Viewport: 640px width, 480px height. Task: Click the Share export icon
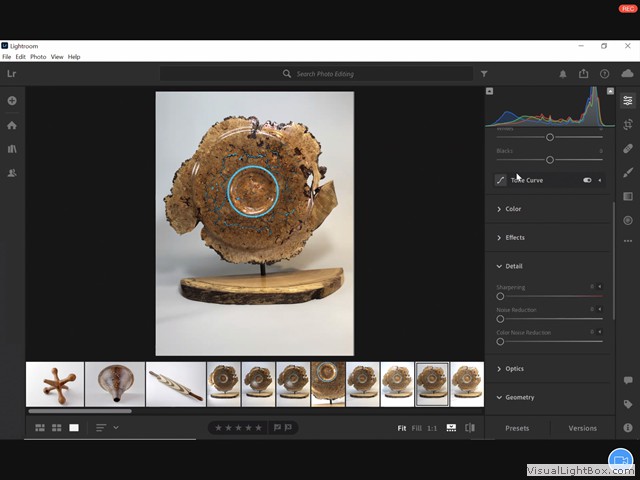coord(583,74)
